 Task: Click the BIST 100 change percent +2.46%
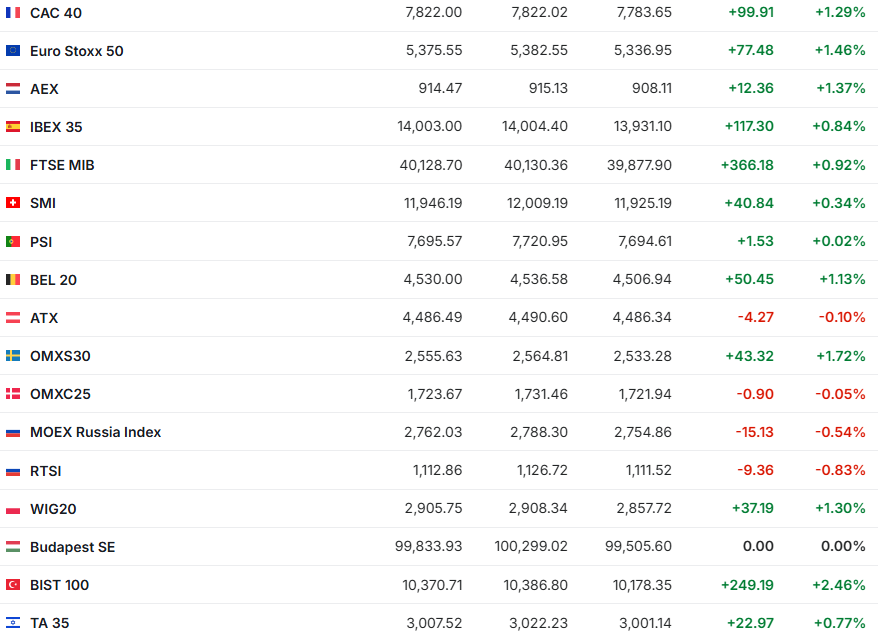pyautogui.click(x=840, y=585)
